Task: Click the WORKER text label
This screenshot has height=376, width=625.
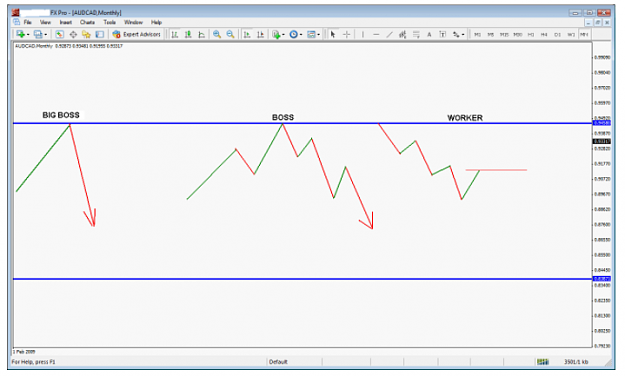Action: click(x=465, y=118)
